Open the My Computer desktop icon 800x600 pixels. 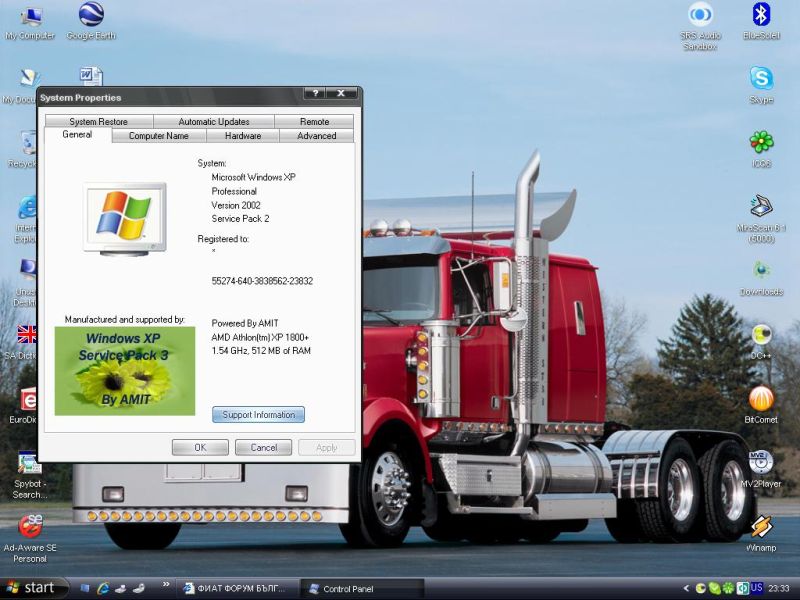[x=30, y=16]
